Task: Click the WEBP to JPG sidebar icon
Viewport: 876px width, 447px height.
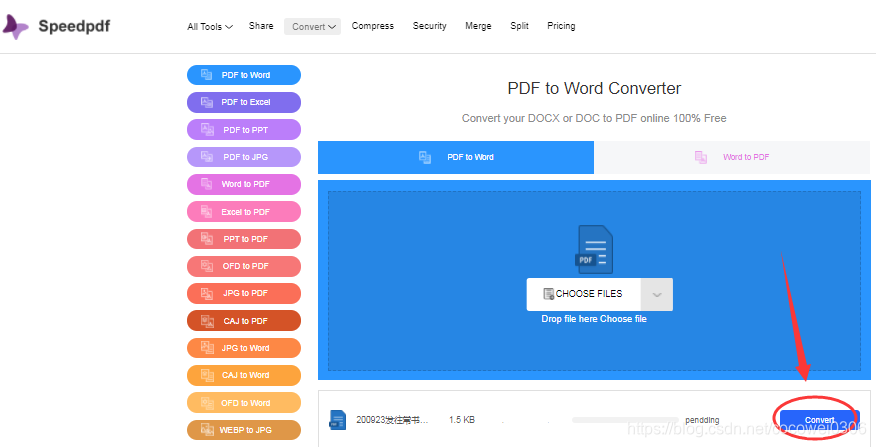Action: tap(207, 430)
